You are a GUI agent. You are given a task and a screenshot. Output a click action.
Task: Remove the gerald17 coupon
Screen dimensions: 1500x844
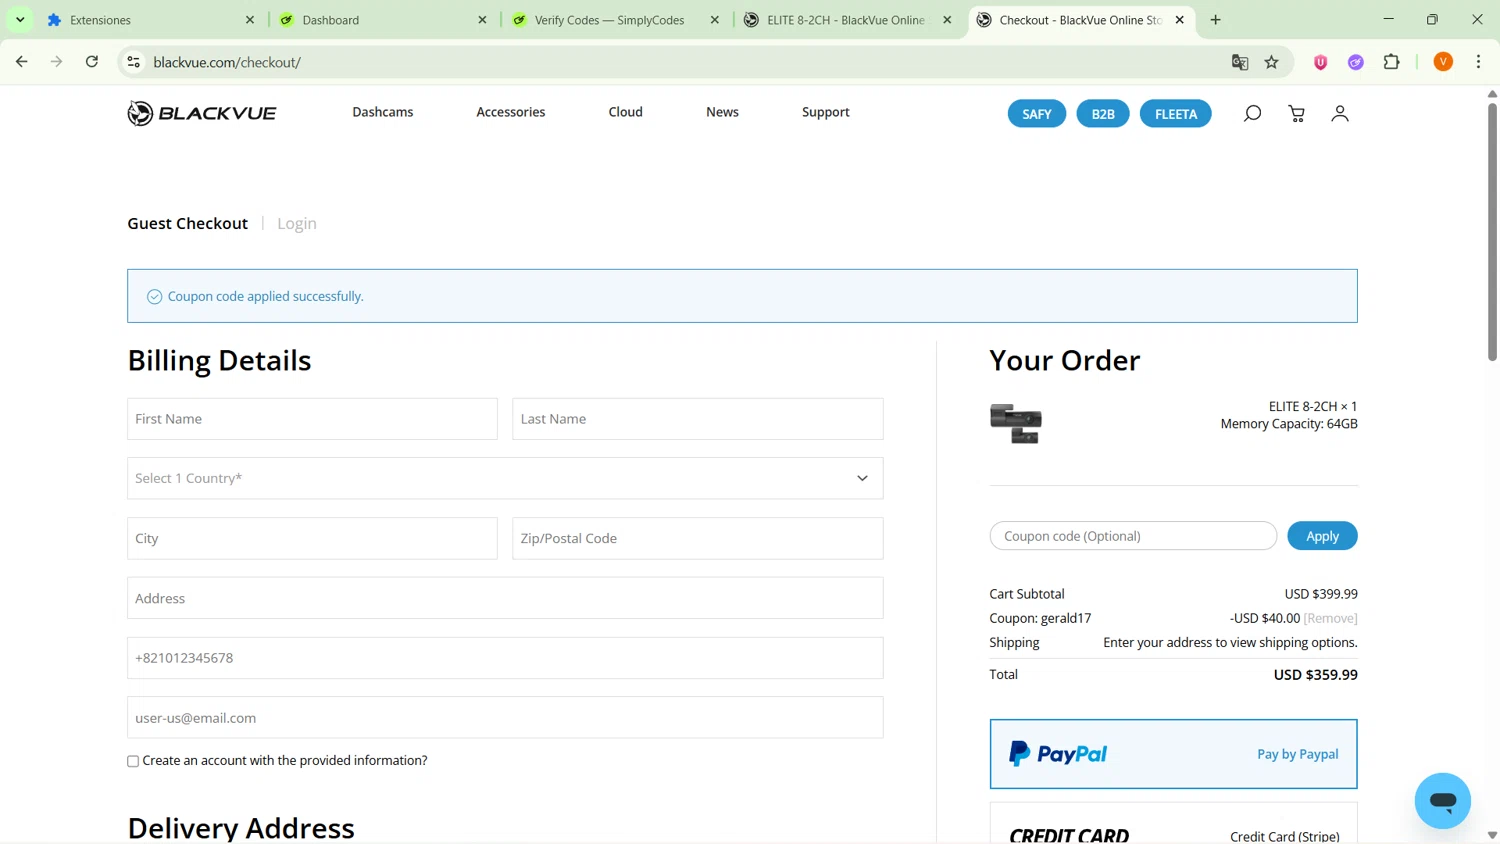[1331, 618]
